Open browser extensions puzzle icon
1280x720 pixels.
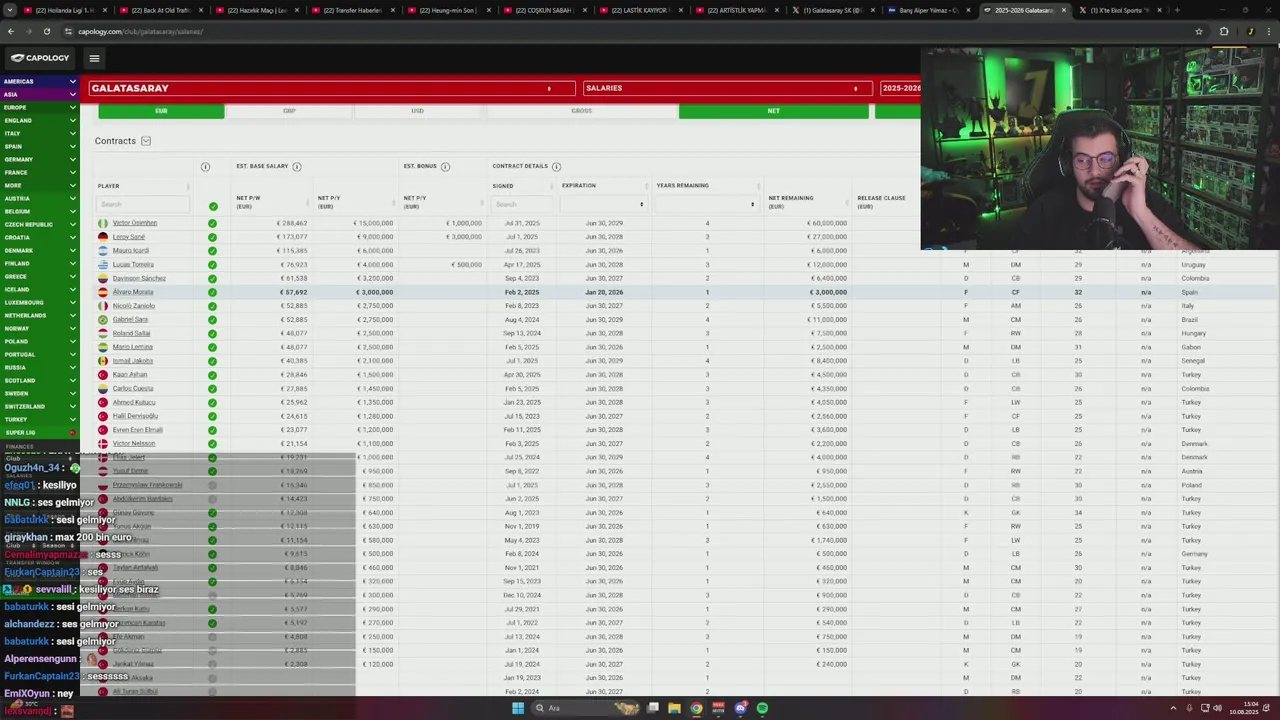pyautogui.click(x=1224, y=31)
